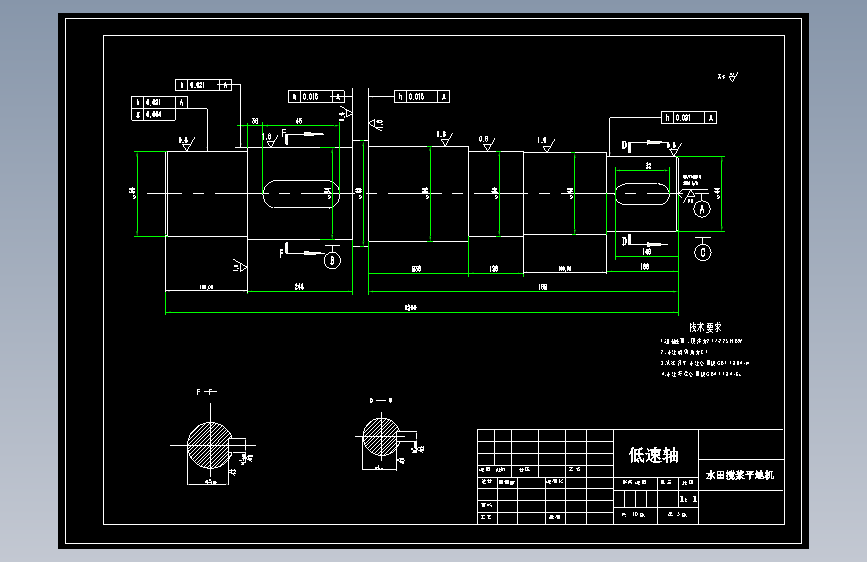Screen dimensions: 867x562
Task: Select the tolerance frame above the upper D arrow
Action: point(689,118)
